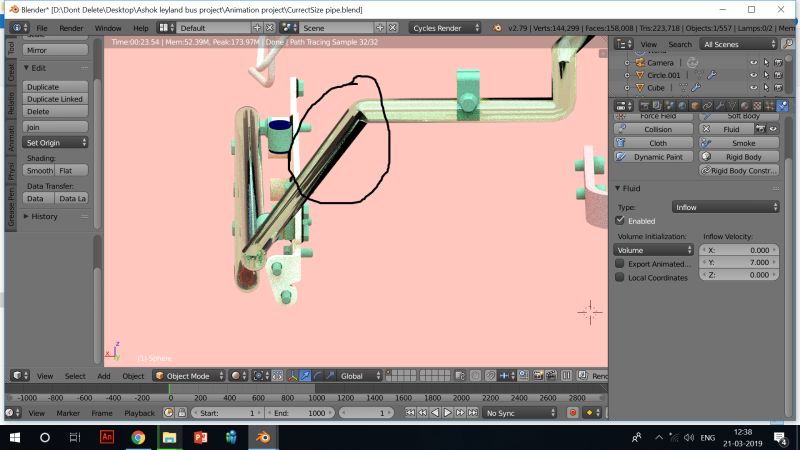
Task: Open the Mesh Data triangle tab icon
Action: pyautogui.click(x=732, y=106)
